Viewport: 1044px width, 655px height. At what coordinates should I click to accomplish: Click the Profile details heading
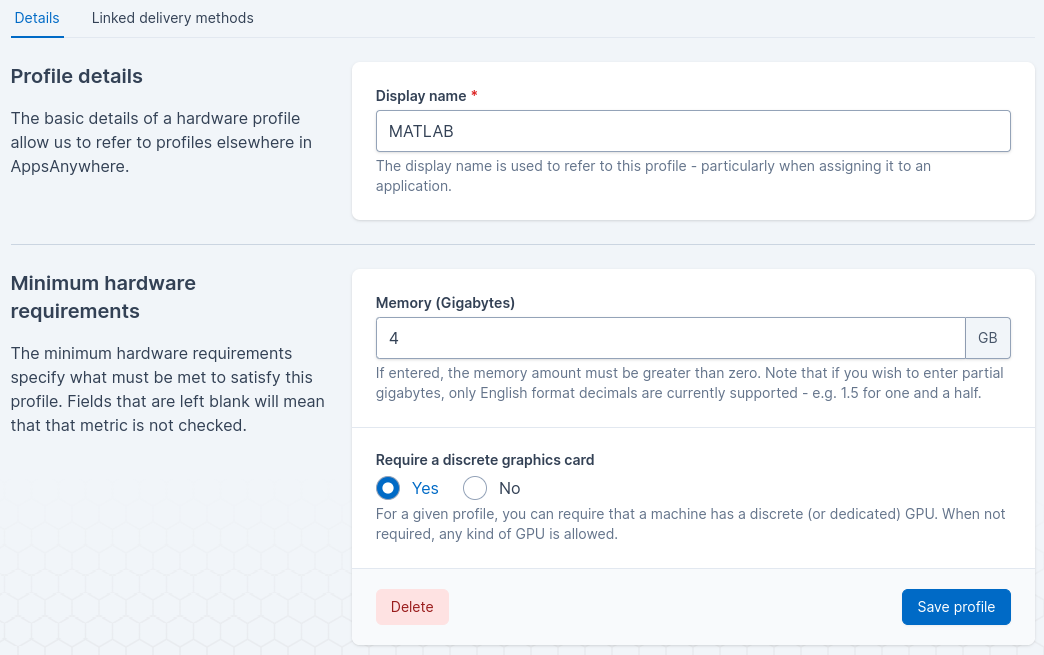[x=77, y=77]
